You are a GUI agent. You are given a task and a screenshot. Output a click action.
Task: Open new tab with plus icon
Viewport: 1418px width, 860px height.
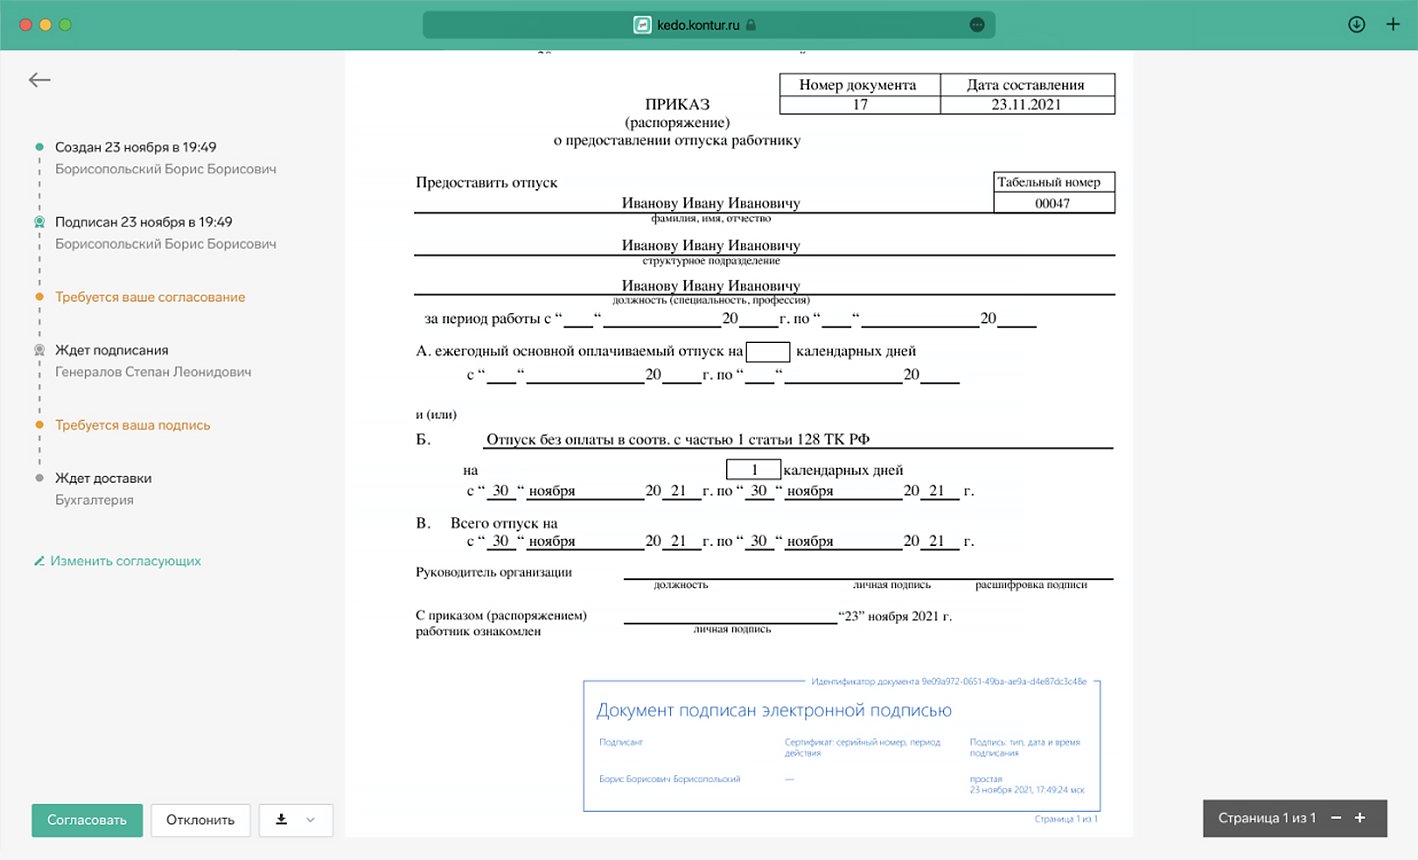click(x=1393, y=24)
